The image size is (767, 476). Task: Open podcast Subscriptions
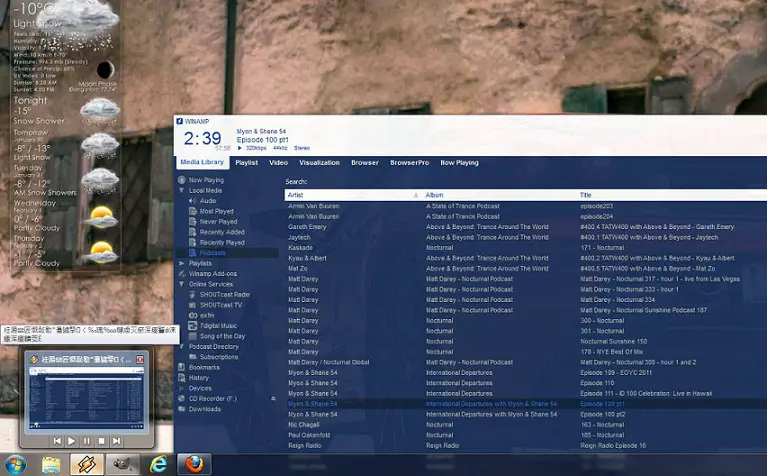219,357
